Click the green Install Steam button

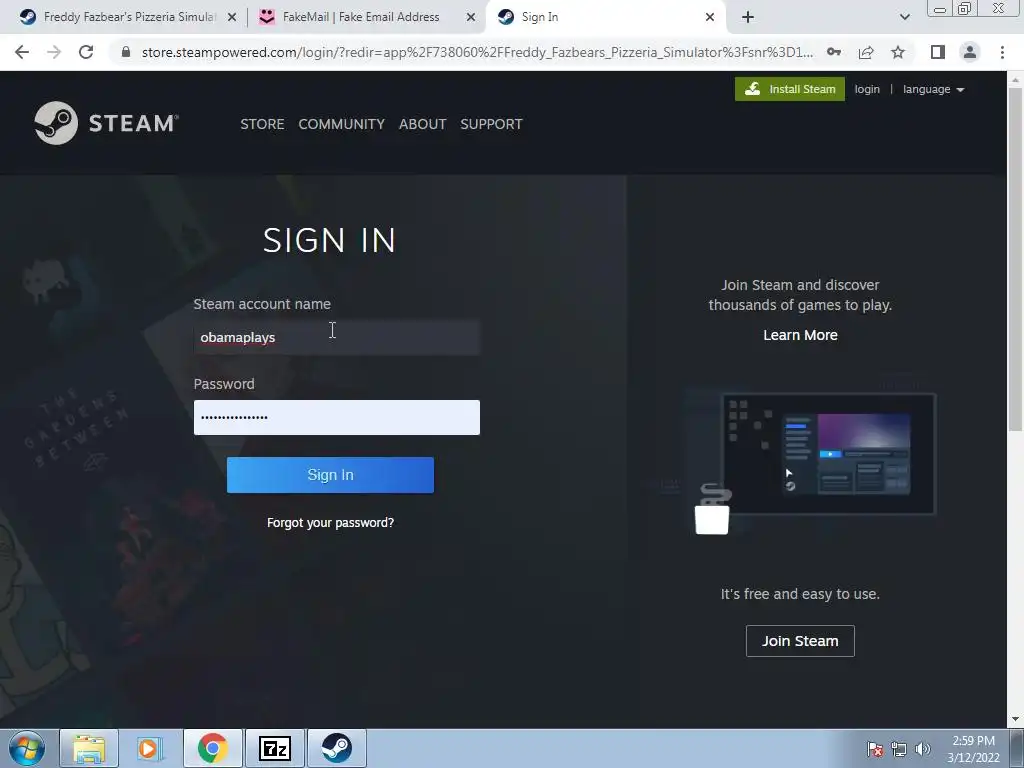tap(790, 89)
